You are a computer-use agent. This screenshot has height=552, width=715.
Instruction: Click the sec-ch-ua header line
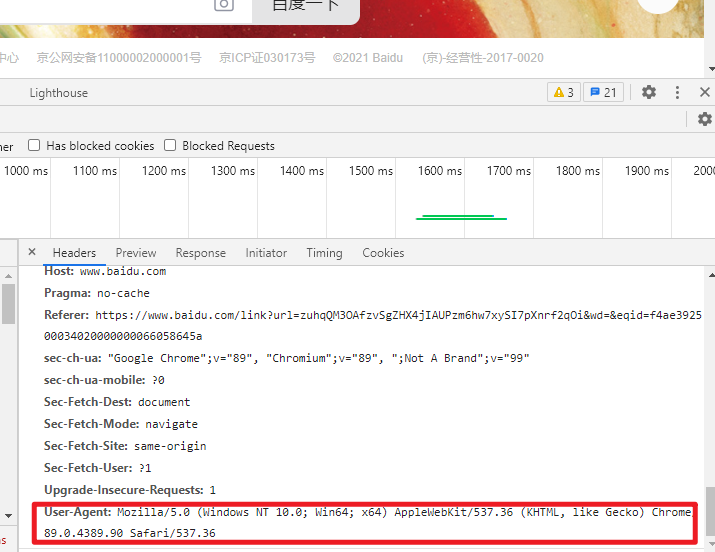286,358
